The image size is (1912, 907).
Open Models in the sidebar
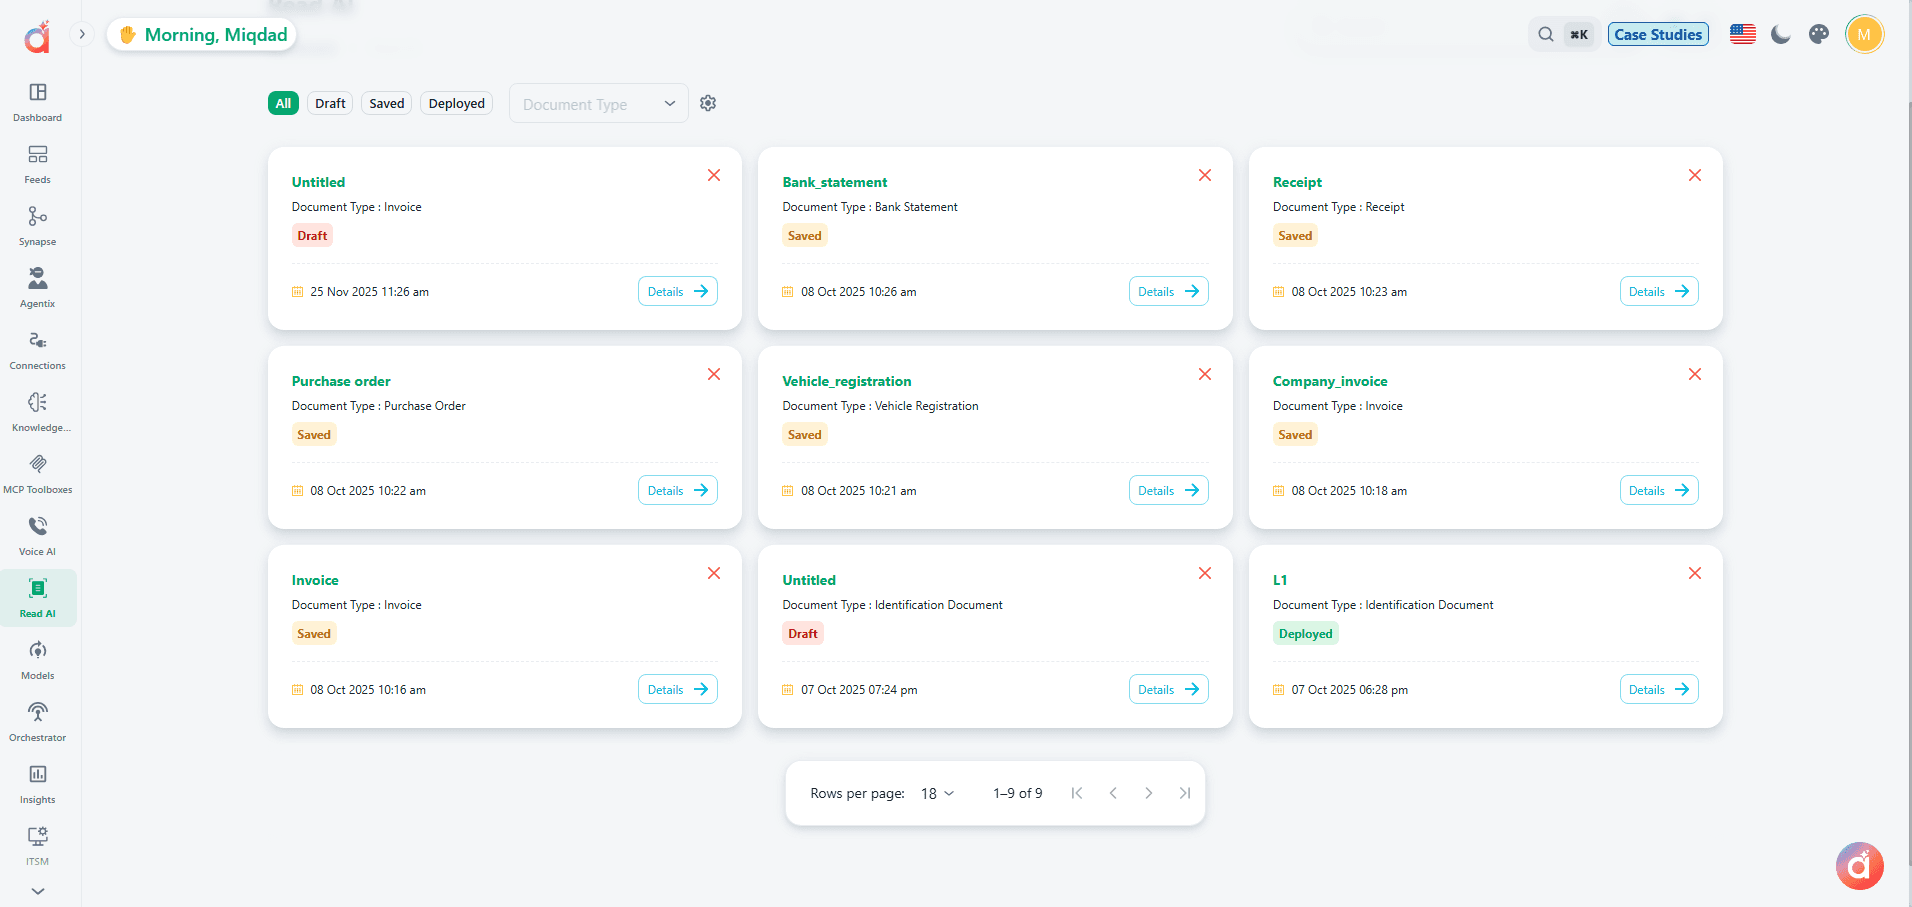coord(38,660)
